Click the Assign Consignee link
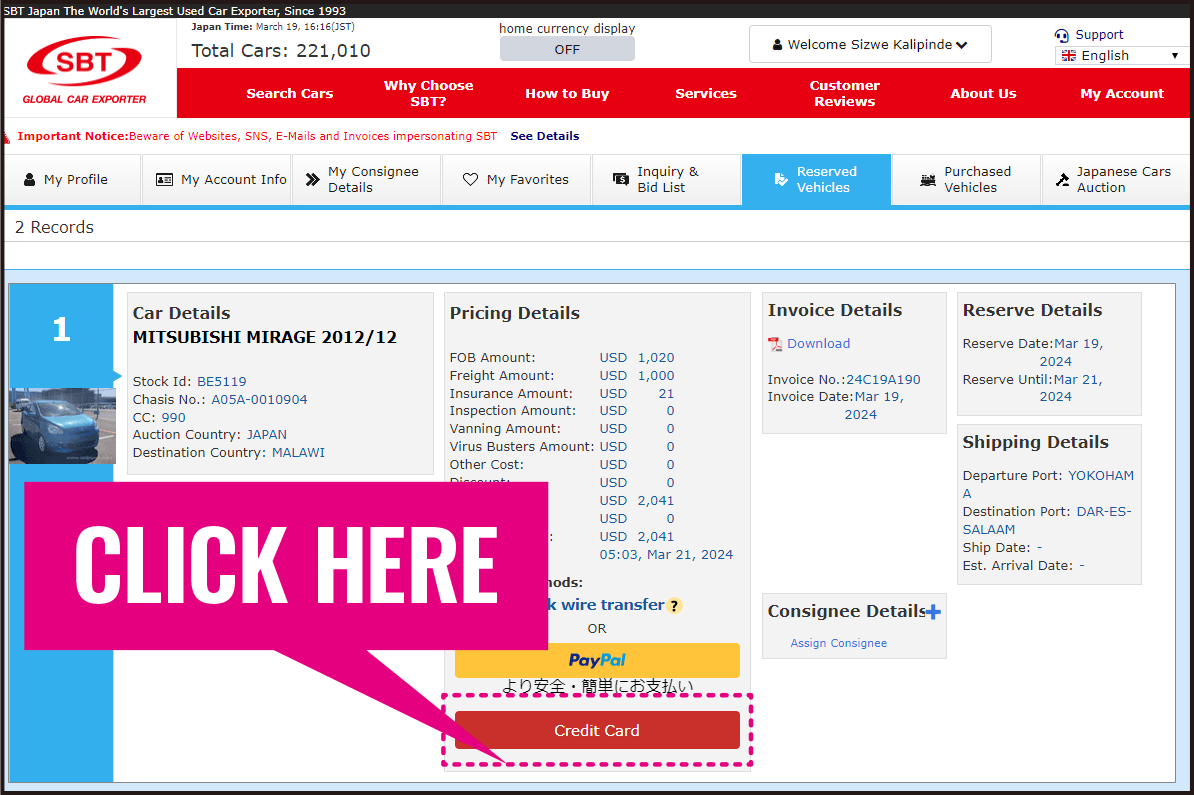1194x795 pixels. click(x=838, y=643)
